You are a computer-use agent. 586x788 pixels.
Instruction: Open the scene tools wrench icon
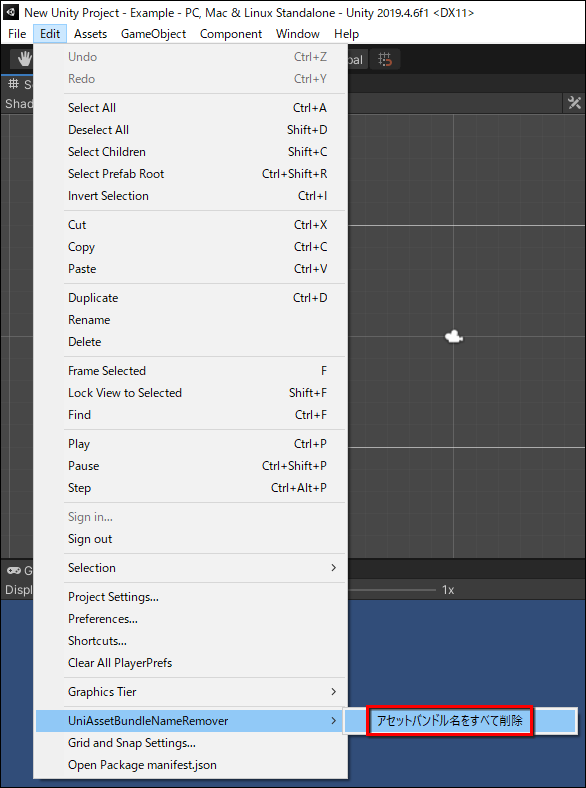[x=574, y=103]
